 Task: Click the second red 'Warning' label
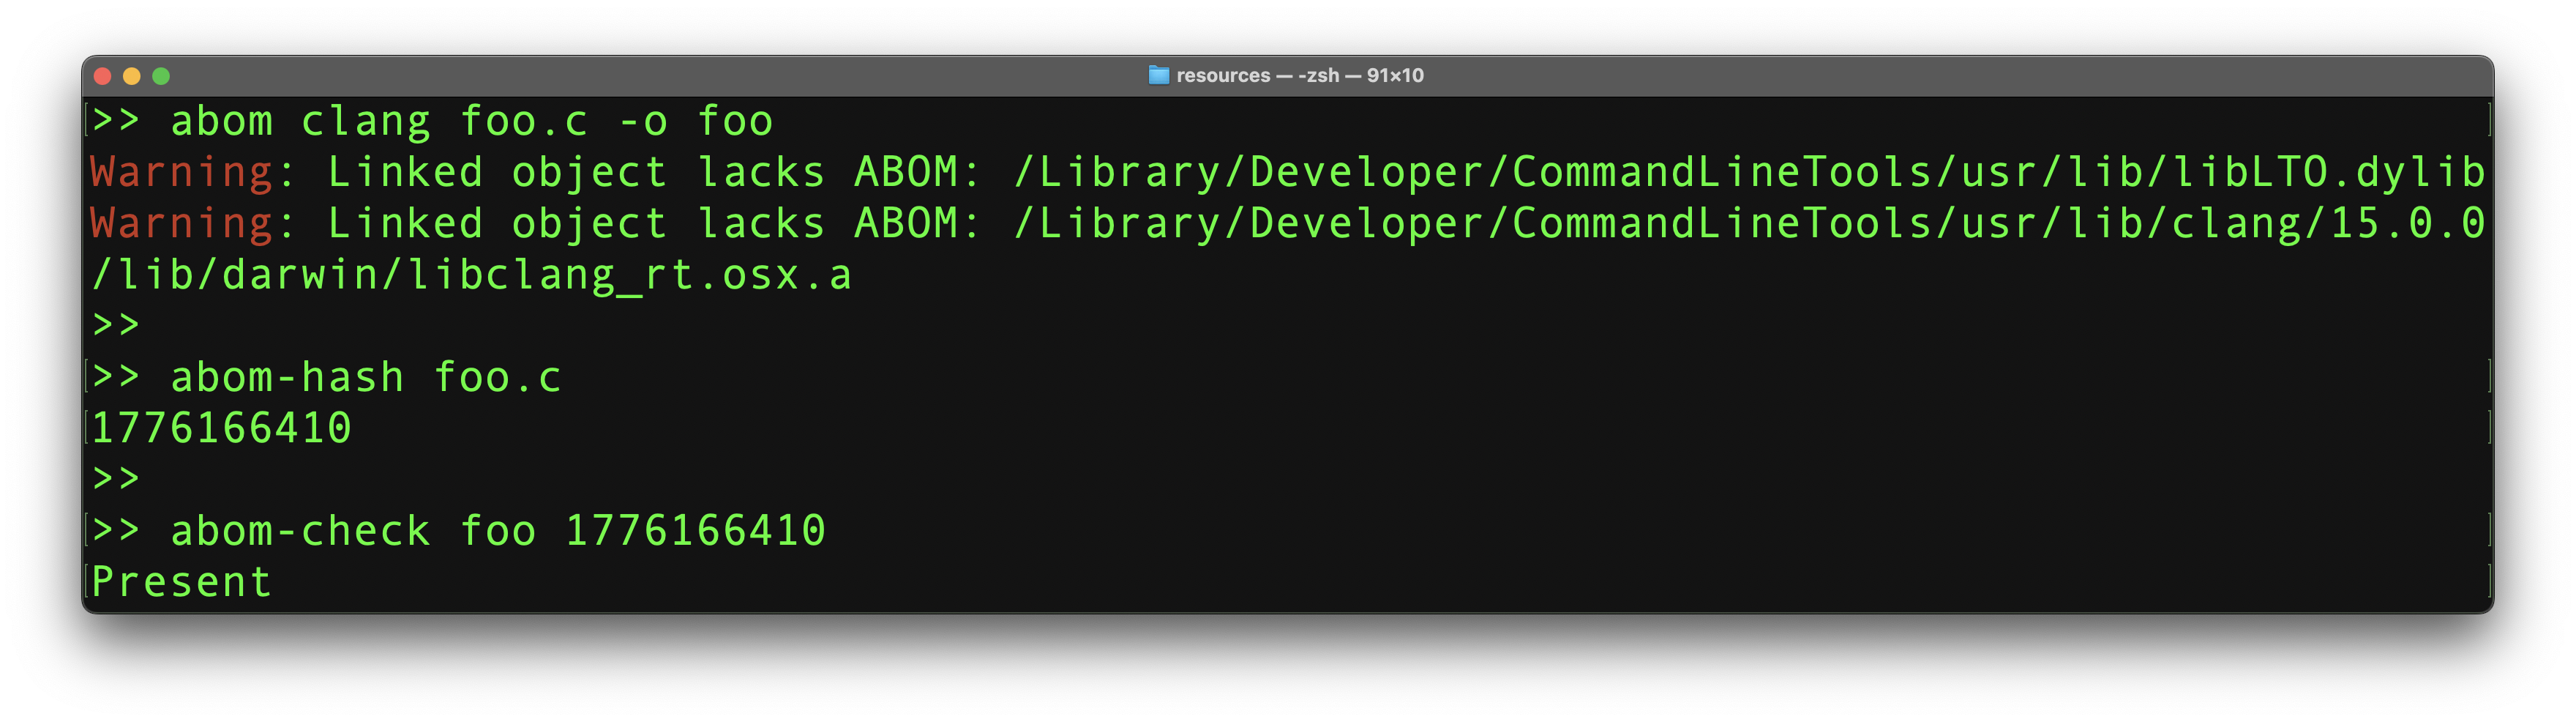point(180,224)
